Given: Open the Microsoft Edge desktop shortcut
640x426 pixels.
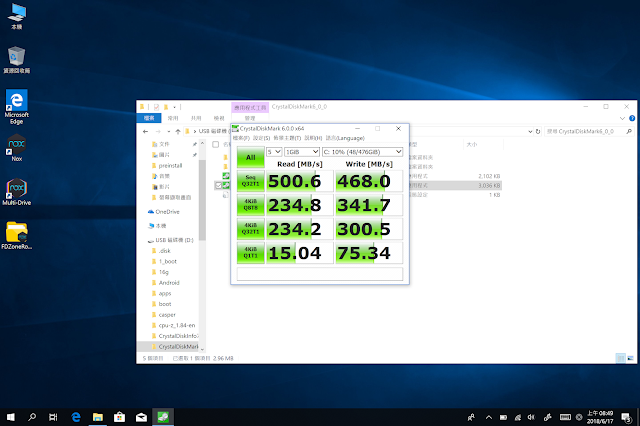Looking at the screenshot, I should pos(16,107).
